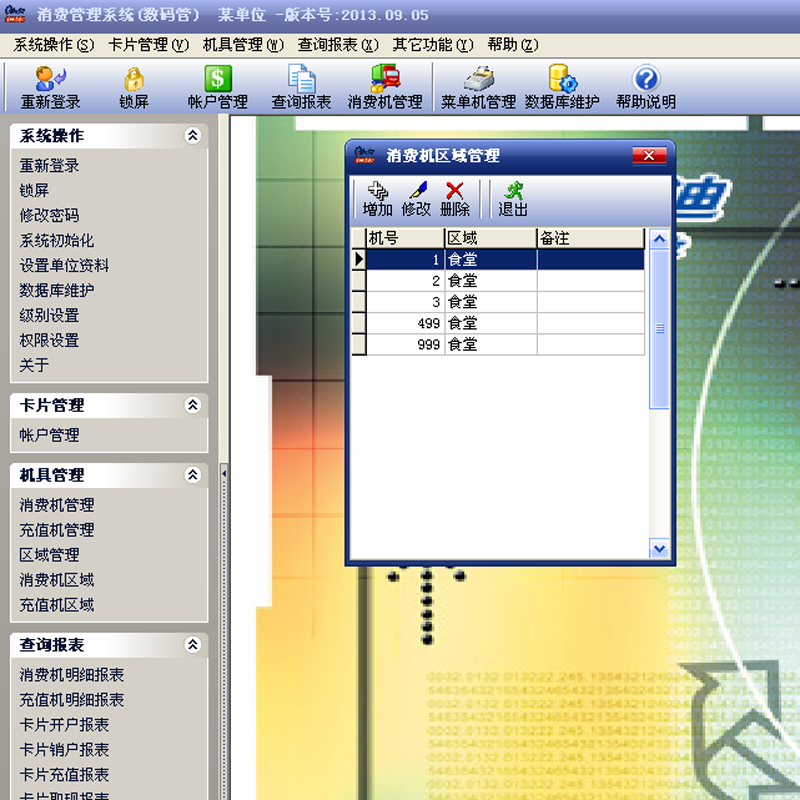The width and height of the screenshot is (800, 800).
Task: Click 修改 in the dialog toolbar
Action: click(x=416, y=199)
